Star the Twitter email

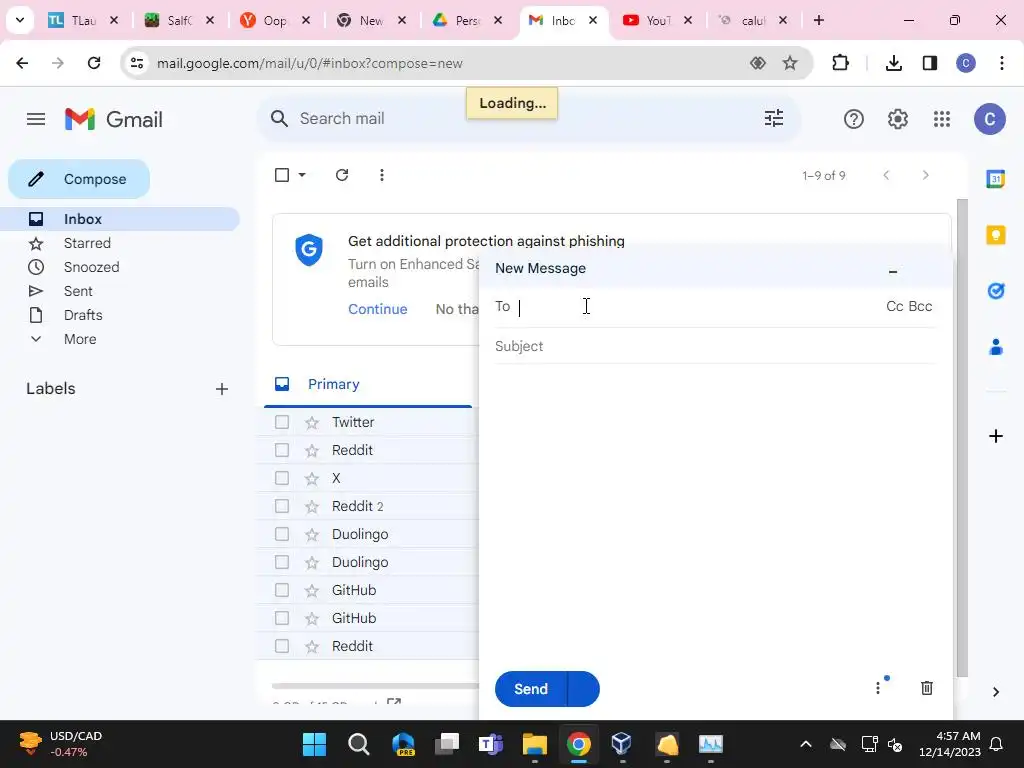coord(312,423)
